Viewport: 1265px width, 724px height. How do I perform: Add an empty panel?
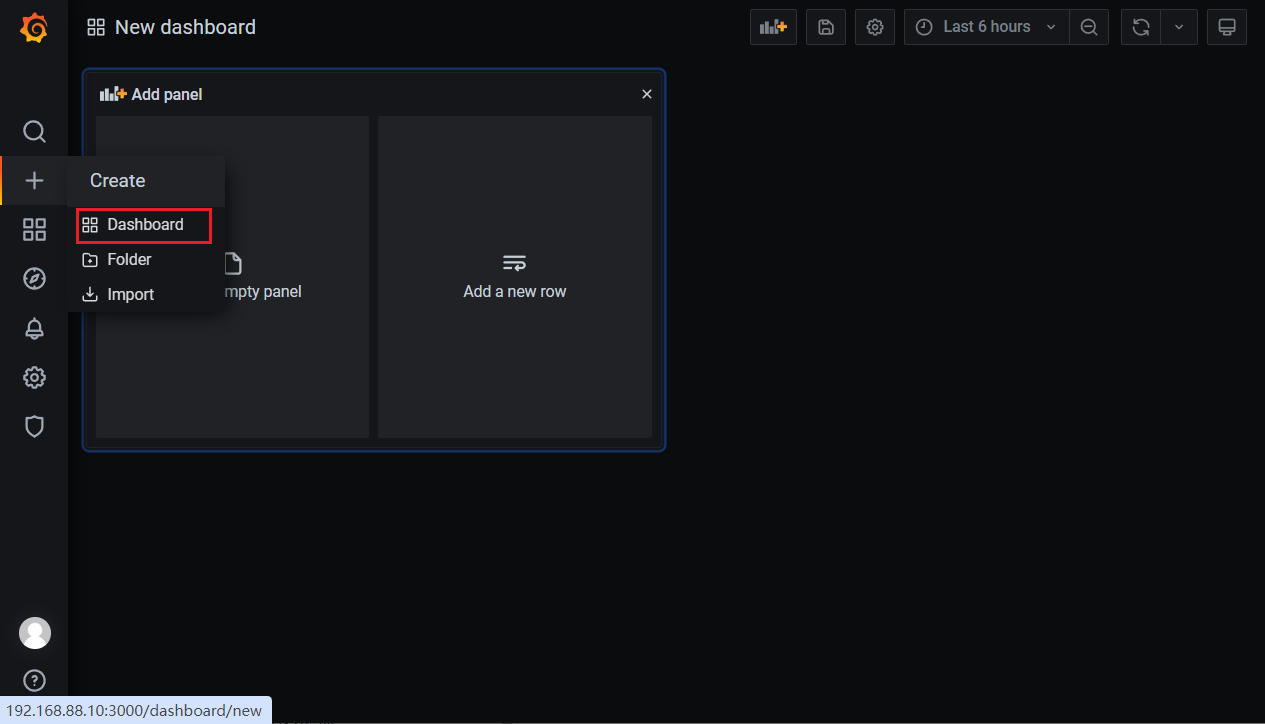click(x=233, y=277)
